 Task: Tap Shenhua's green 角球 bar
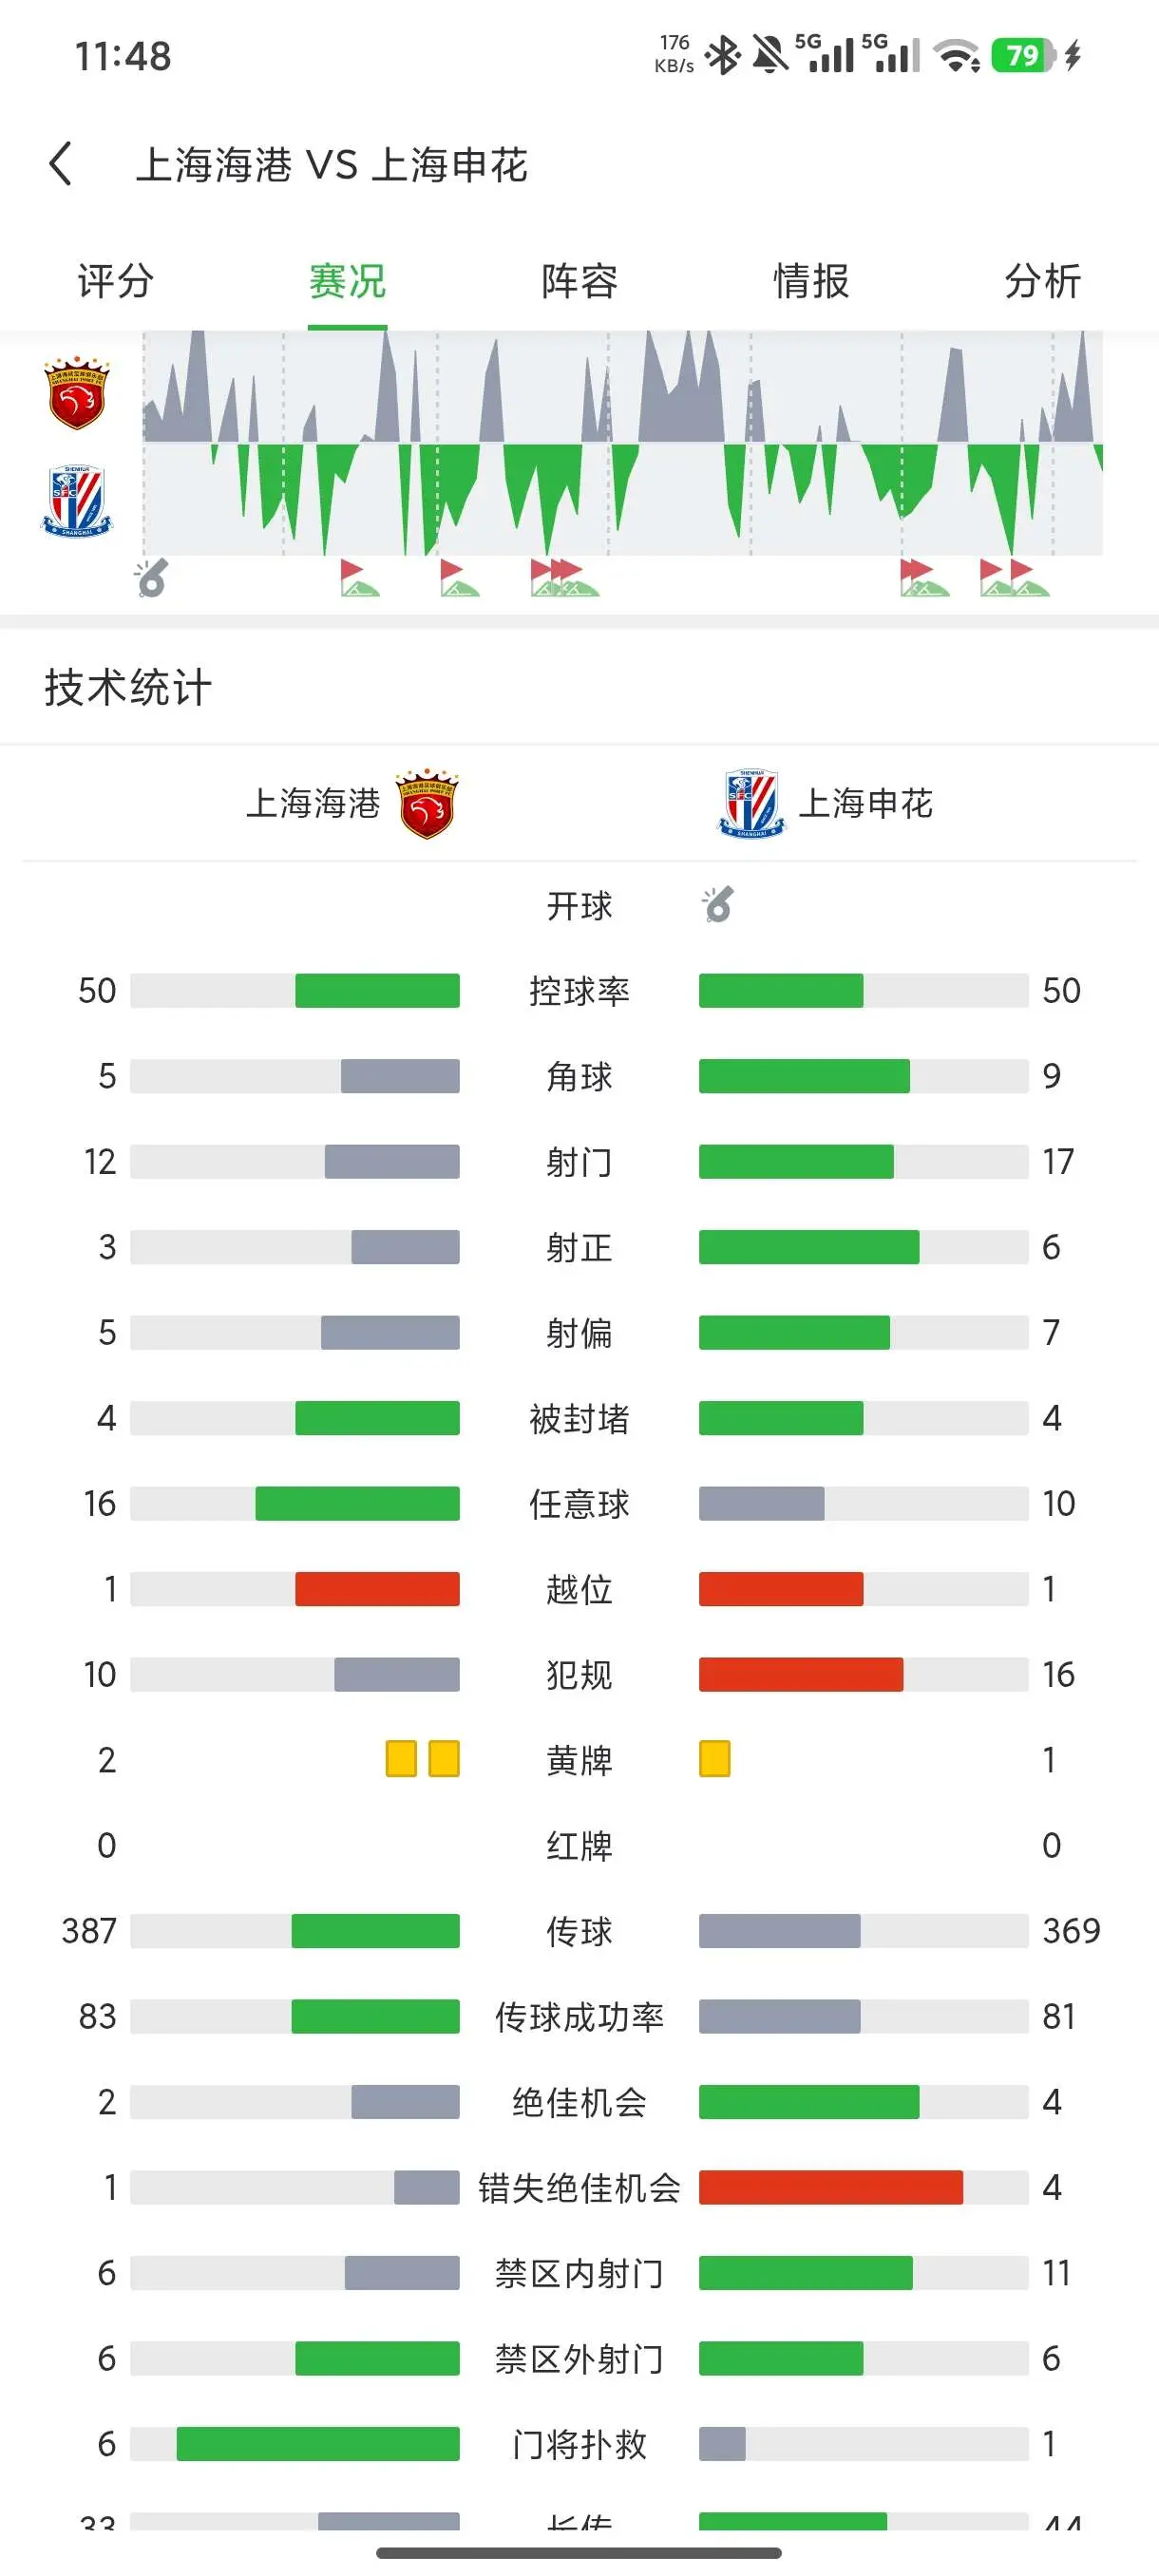[x=804, y=1076]
